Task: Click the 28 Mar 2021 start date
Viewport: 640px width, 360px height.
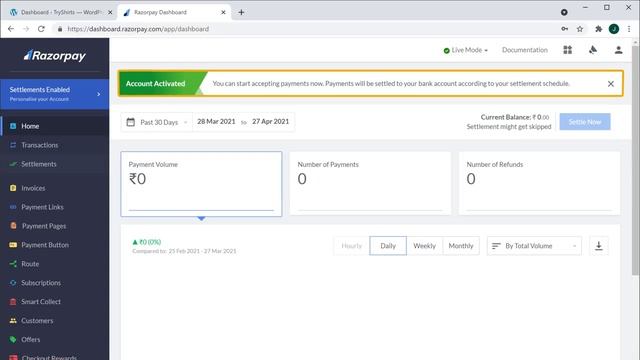Action: pos(216,122)
